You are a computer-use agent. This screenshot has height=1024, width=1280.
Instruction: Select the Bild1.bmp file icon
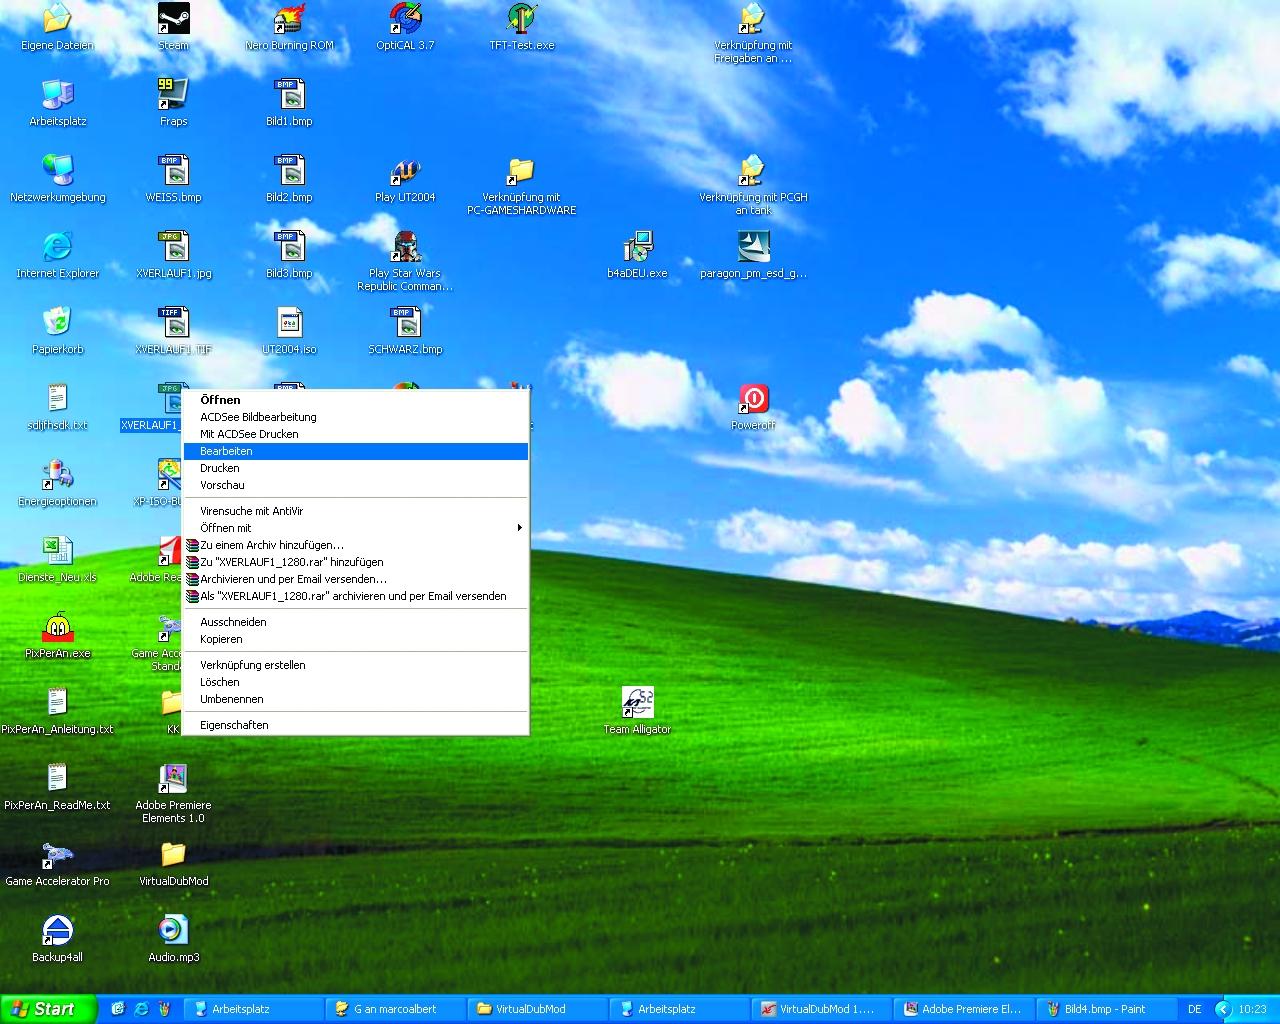[289, 95]
